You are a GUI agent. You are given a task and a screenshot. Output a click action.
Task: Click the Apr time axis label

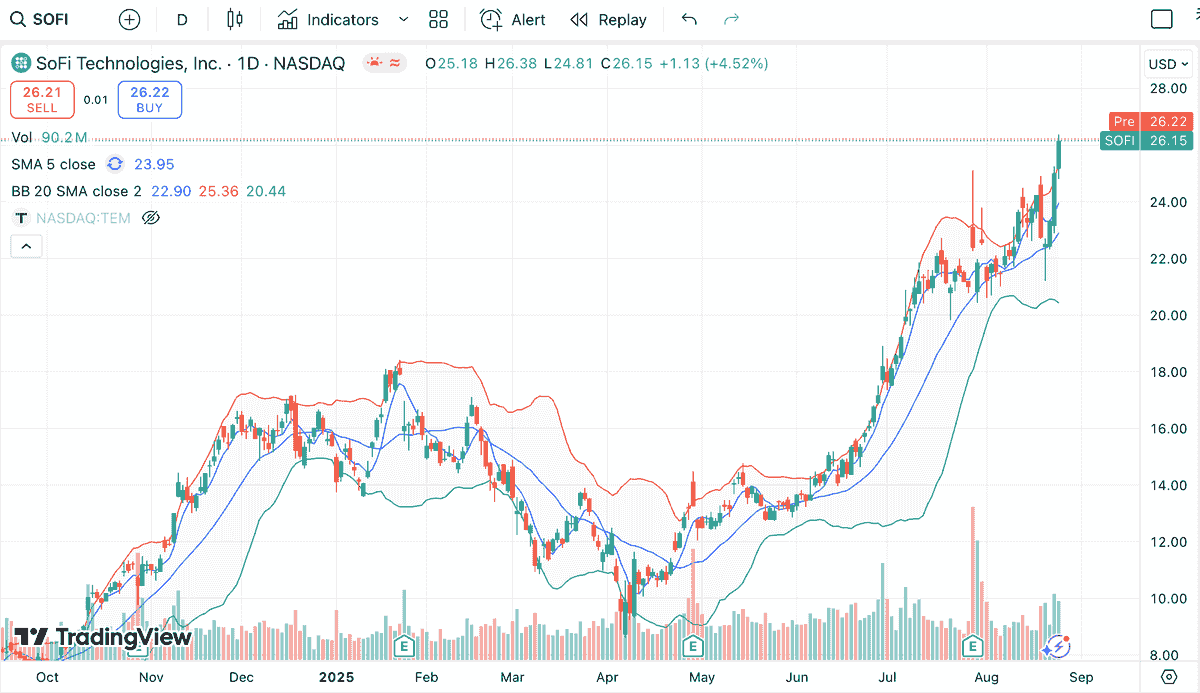tap(606, 677)
